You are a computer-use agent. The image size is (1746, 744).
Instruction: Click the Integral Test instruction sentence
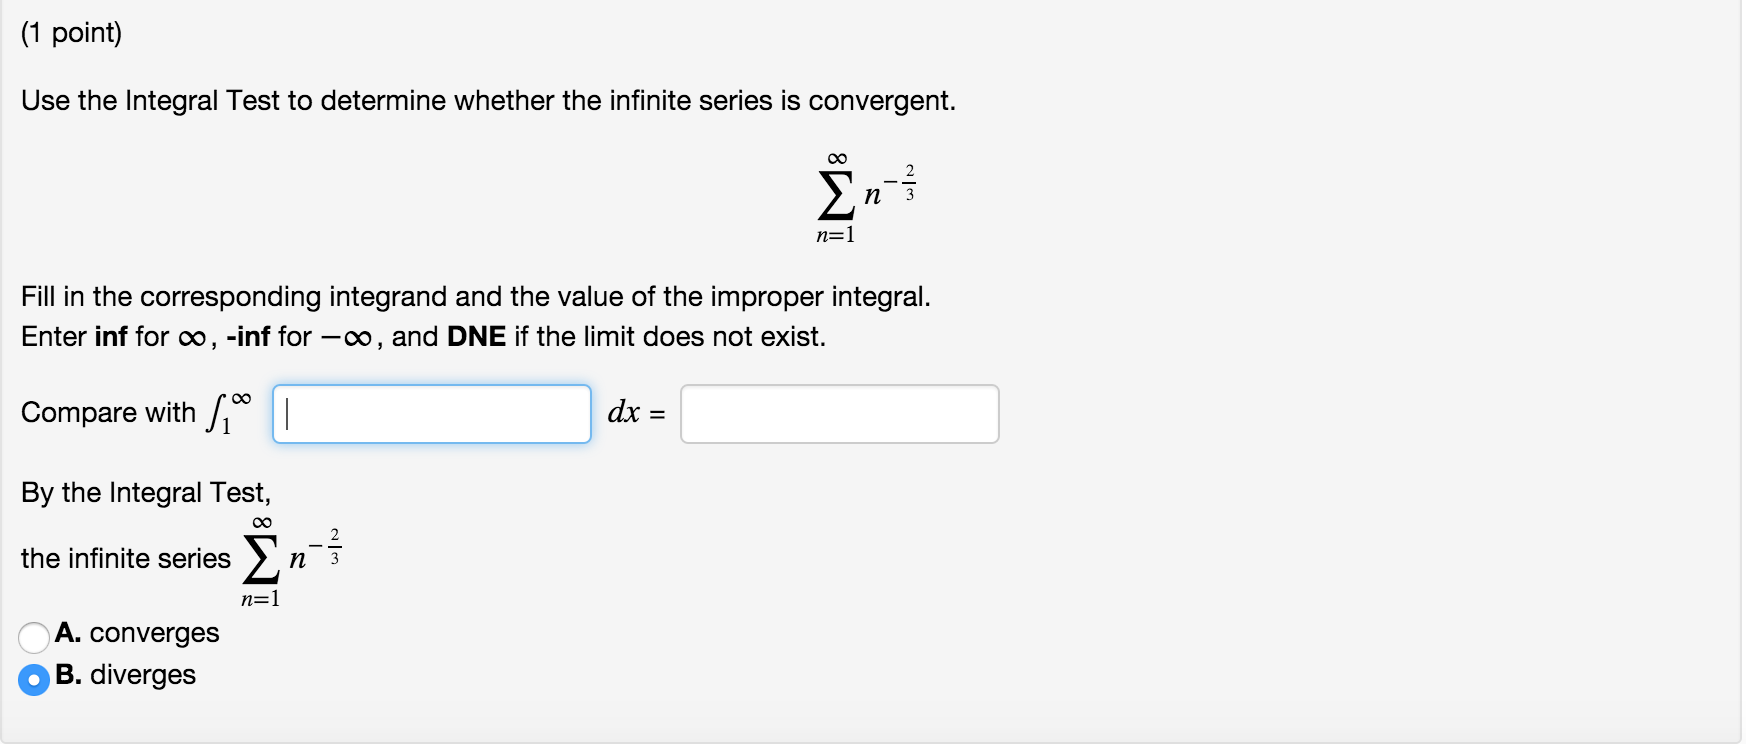pyautogui.click(x=488, y=100)
